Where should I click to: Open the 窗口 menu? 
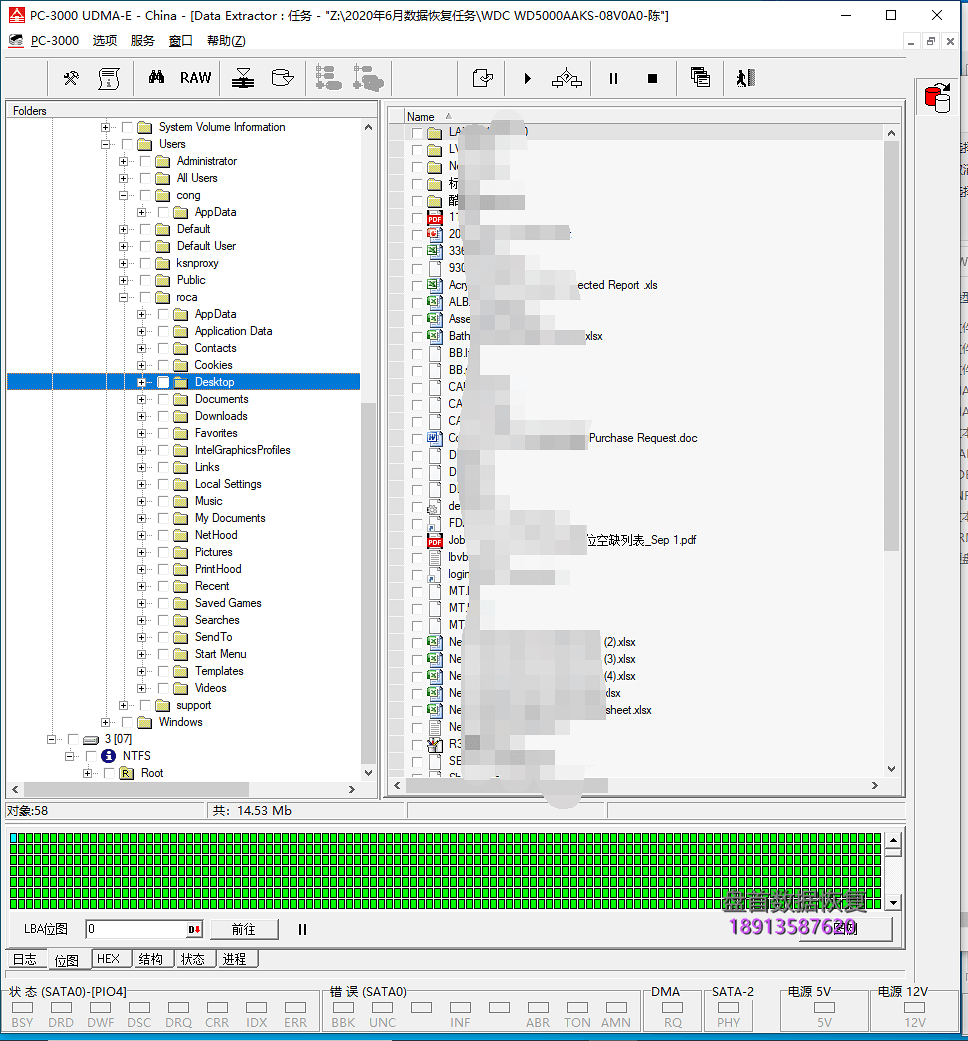tap(181, 40)
